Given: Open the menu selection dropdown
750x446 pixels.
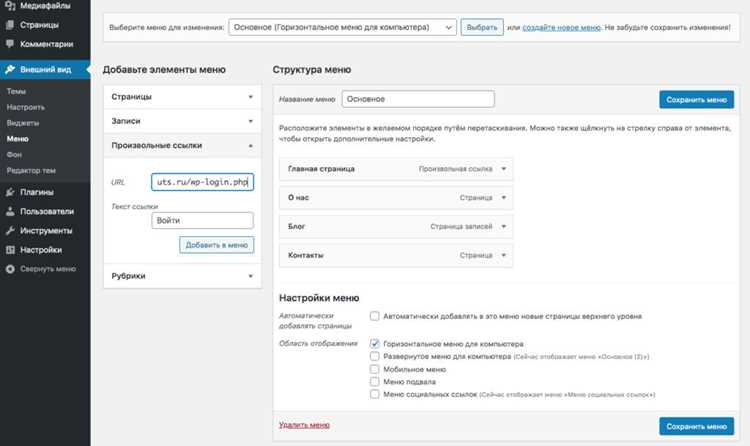Looking at the screenshot, I should click(342, 27).
